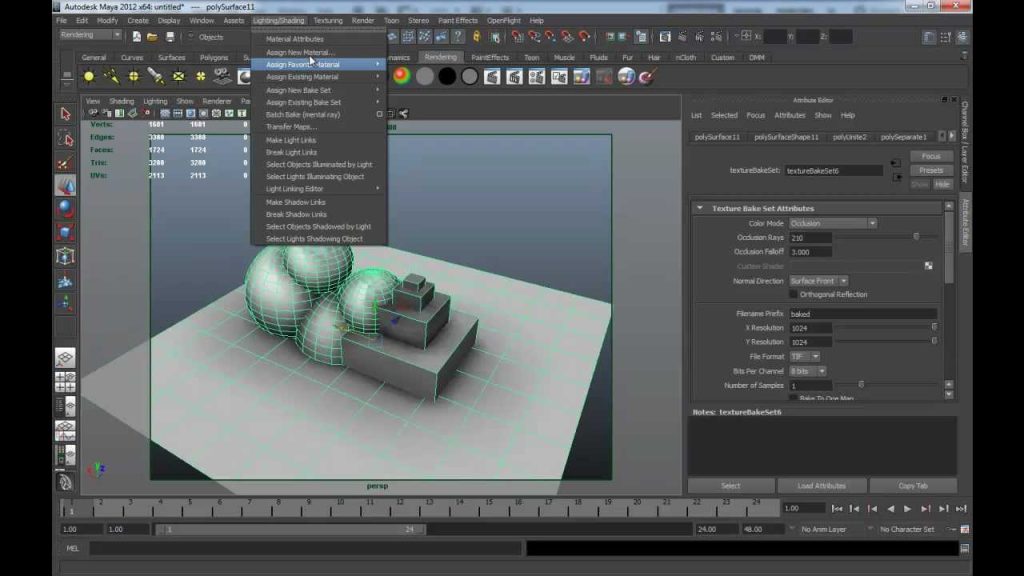
Task: Expand Assign New Bake Set submenu
Action: [x=320, y=90]
